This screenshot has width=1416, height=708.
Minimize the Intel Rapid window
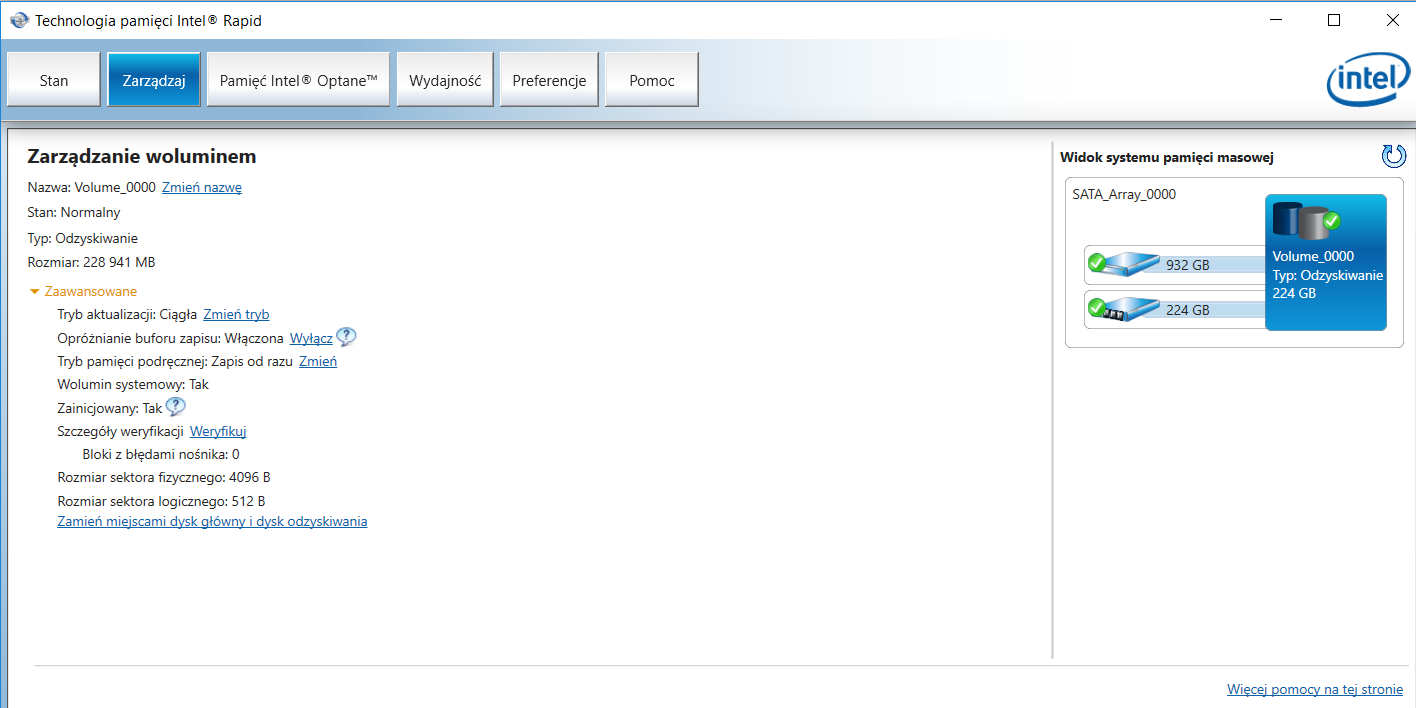(x=1275, y=20)
